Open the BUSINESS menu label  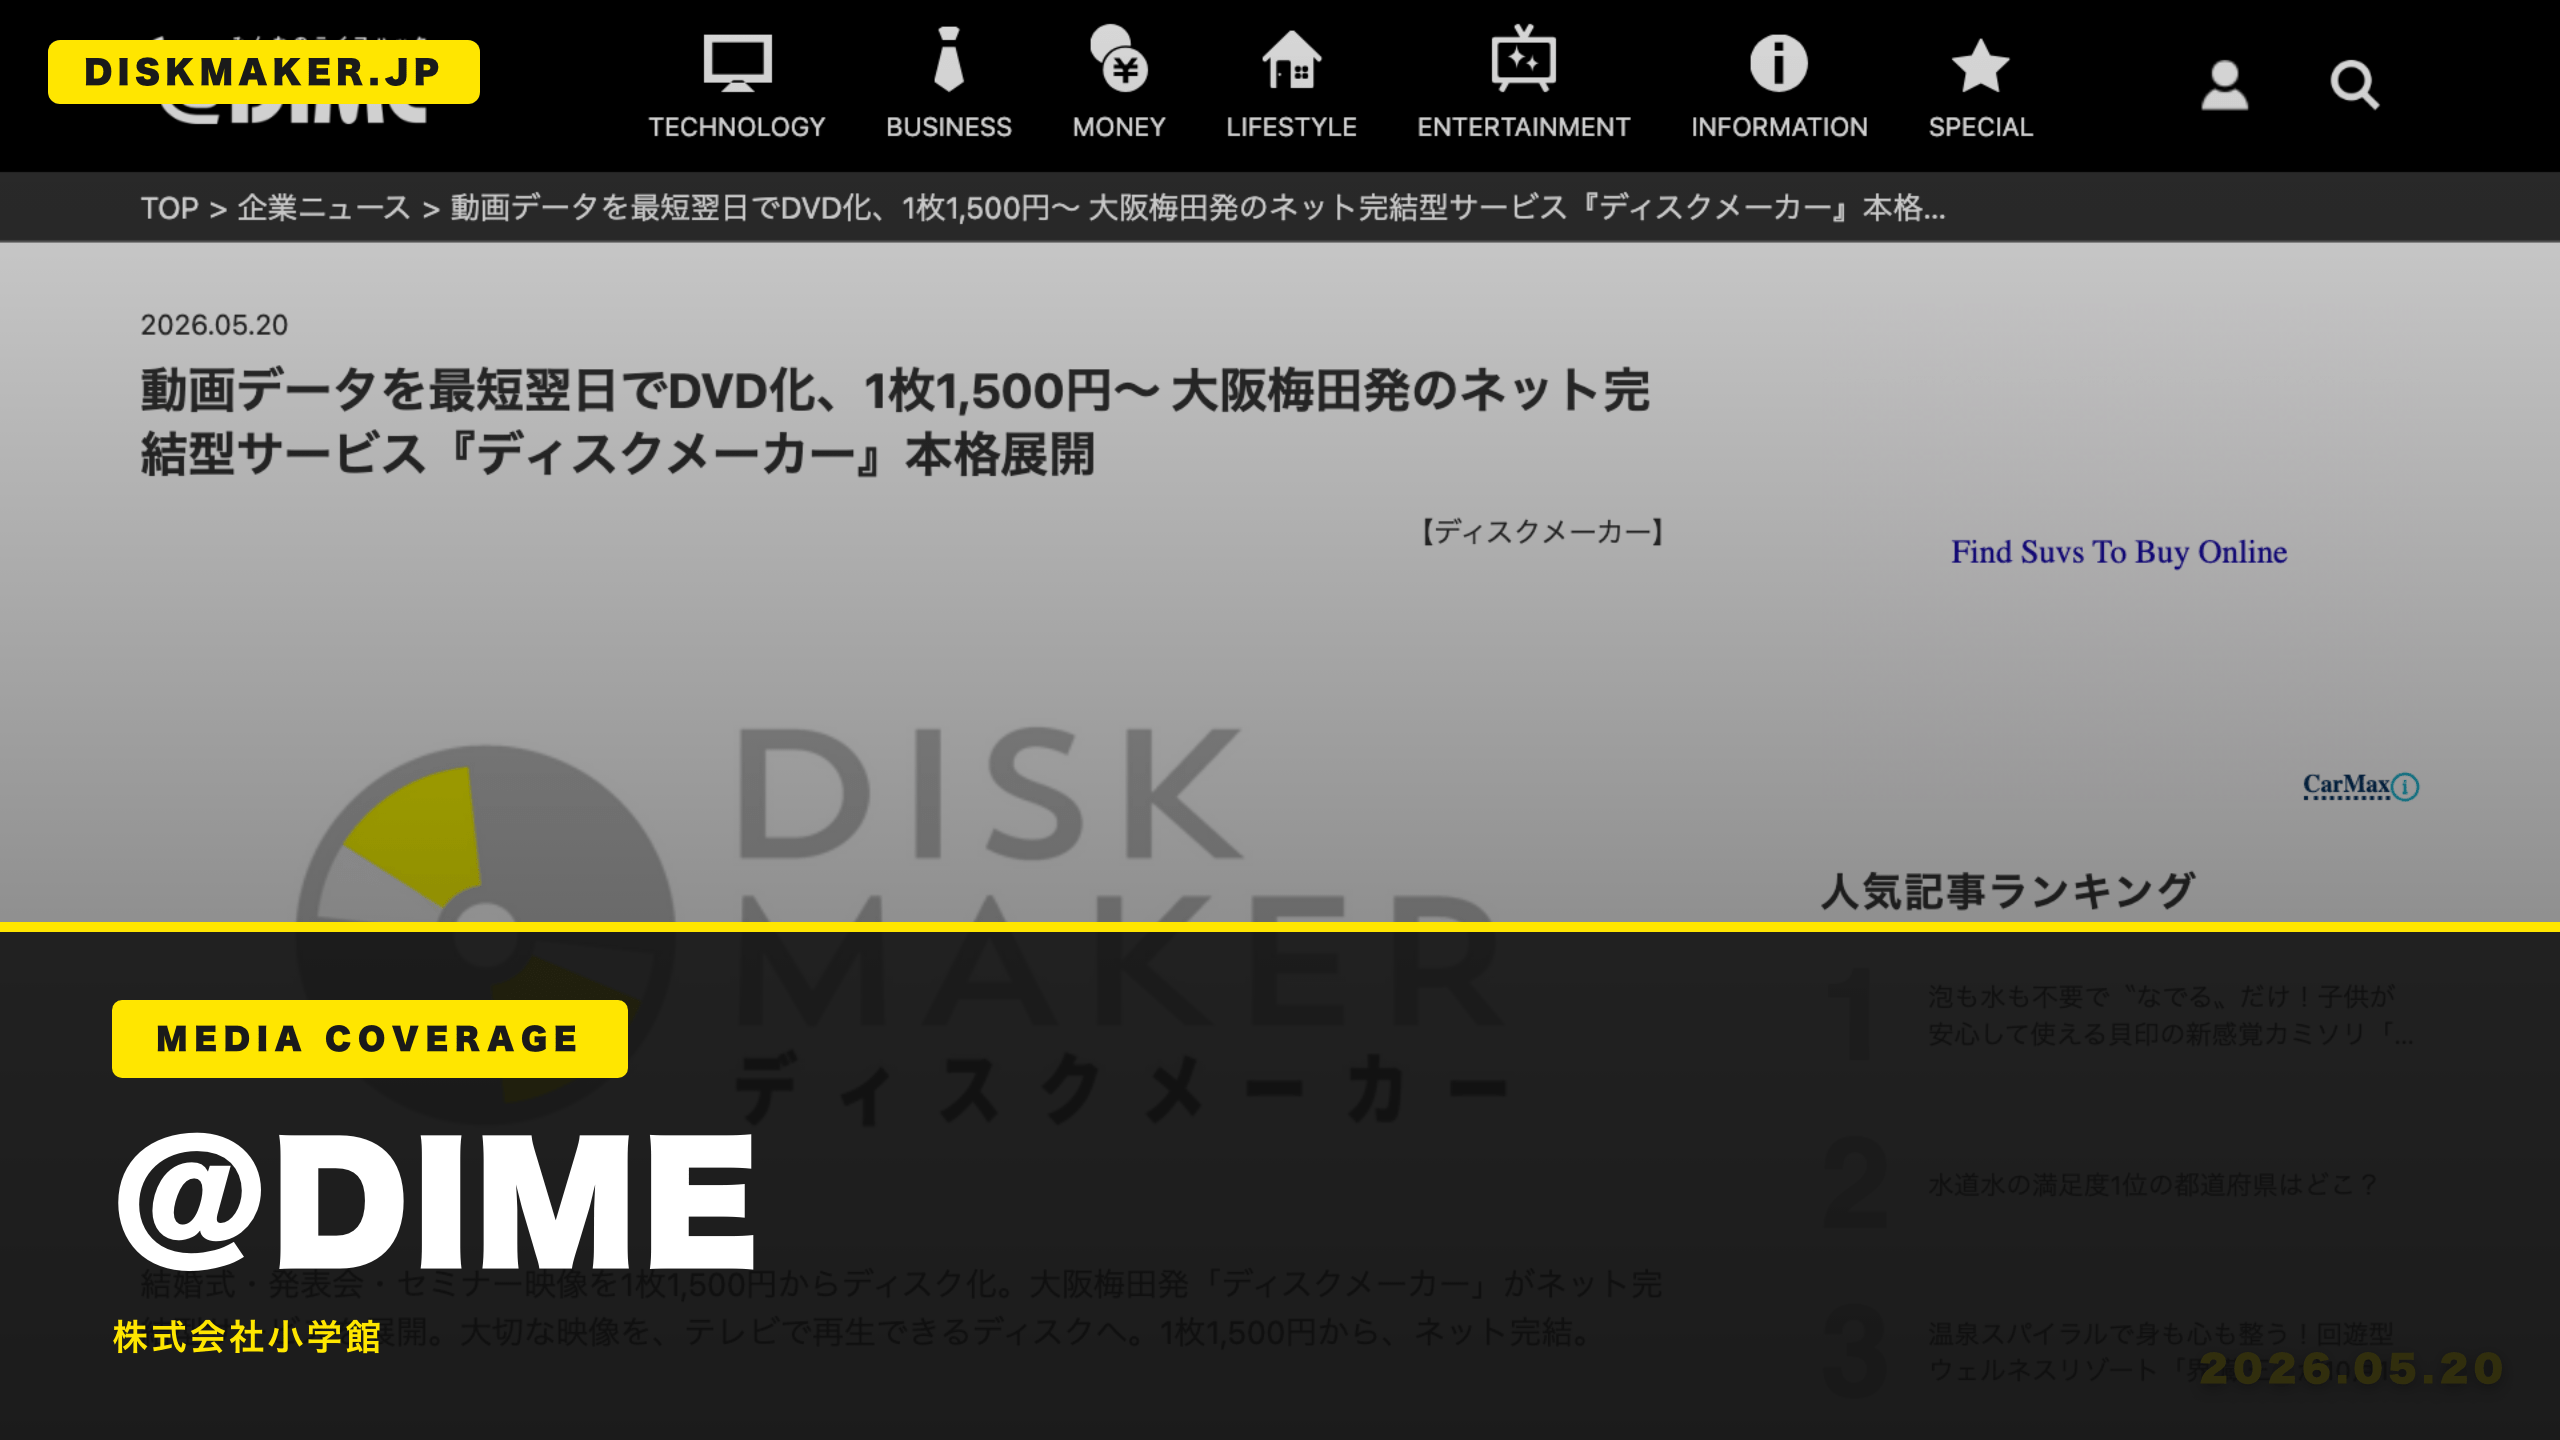click(x=948, y=127)
